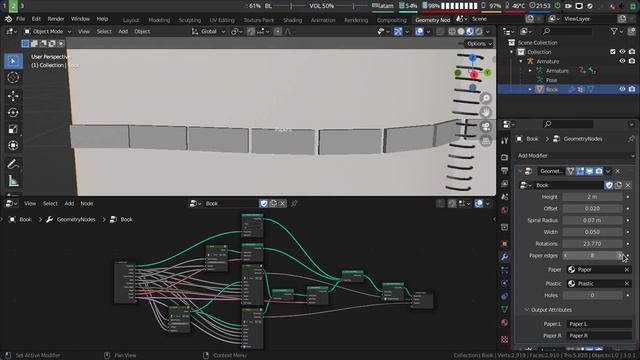
Task: Pin the node tree in the node editor header
Action: click(294, 203)
